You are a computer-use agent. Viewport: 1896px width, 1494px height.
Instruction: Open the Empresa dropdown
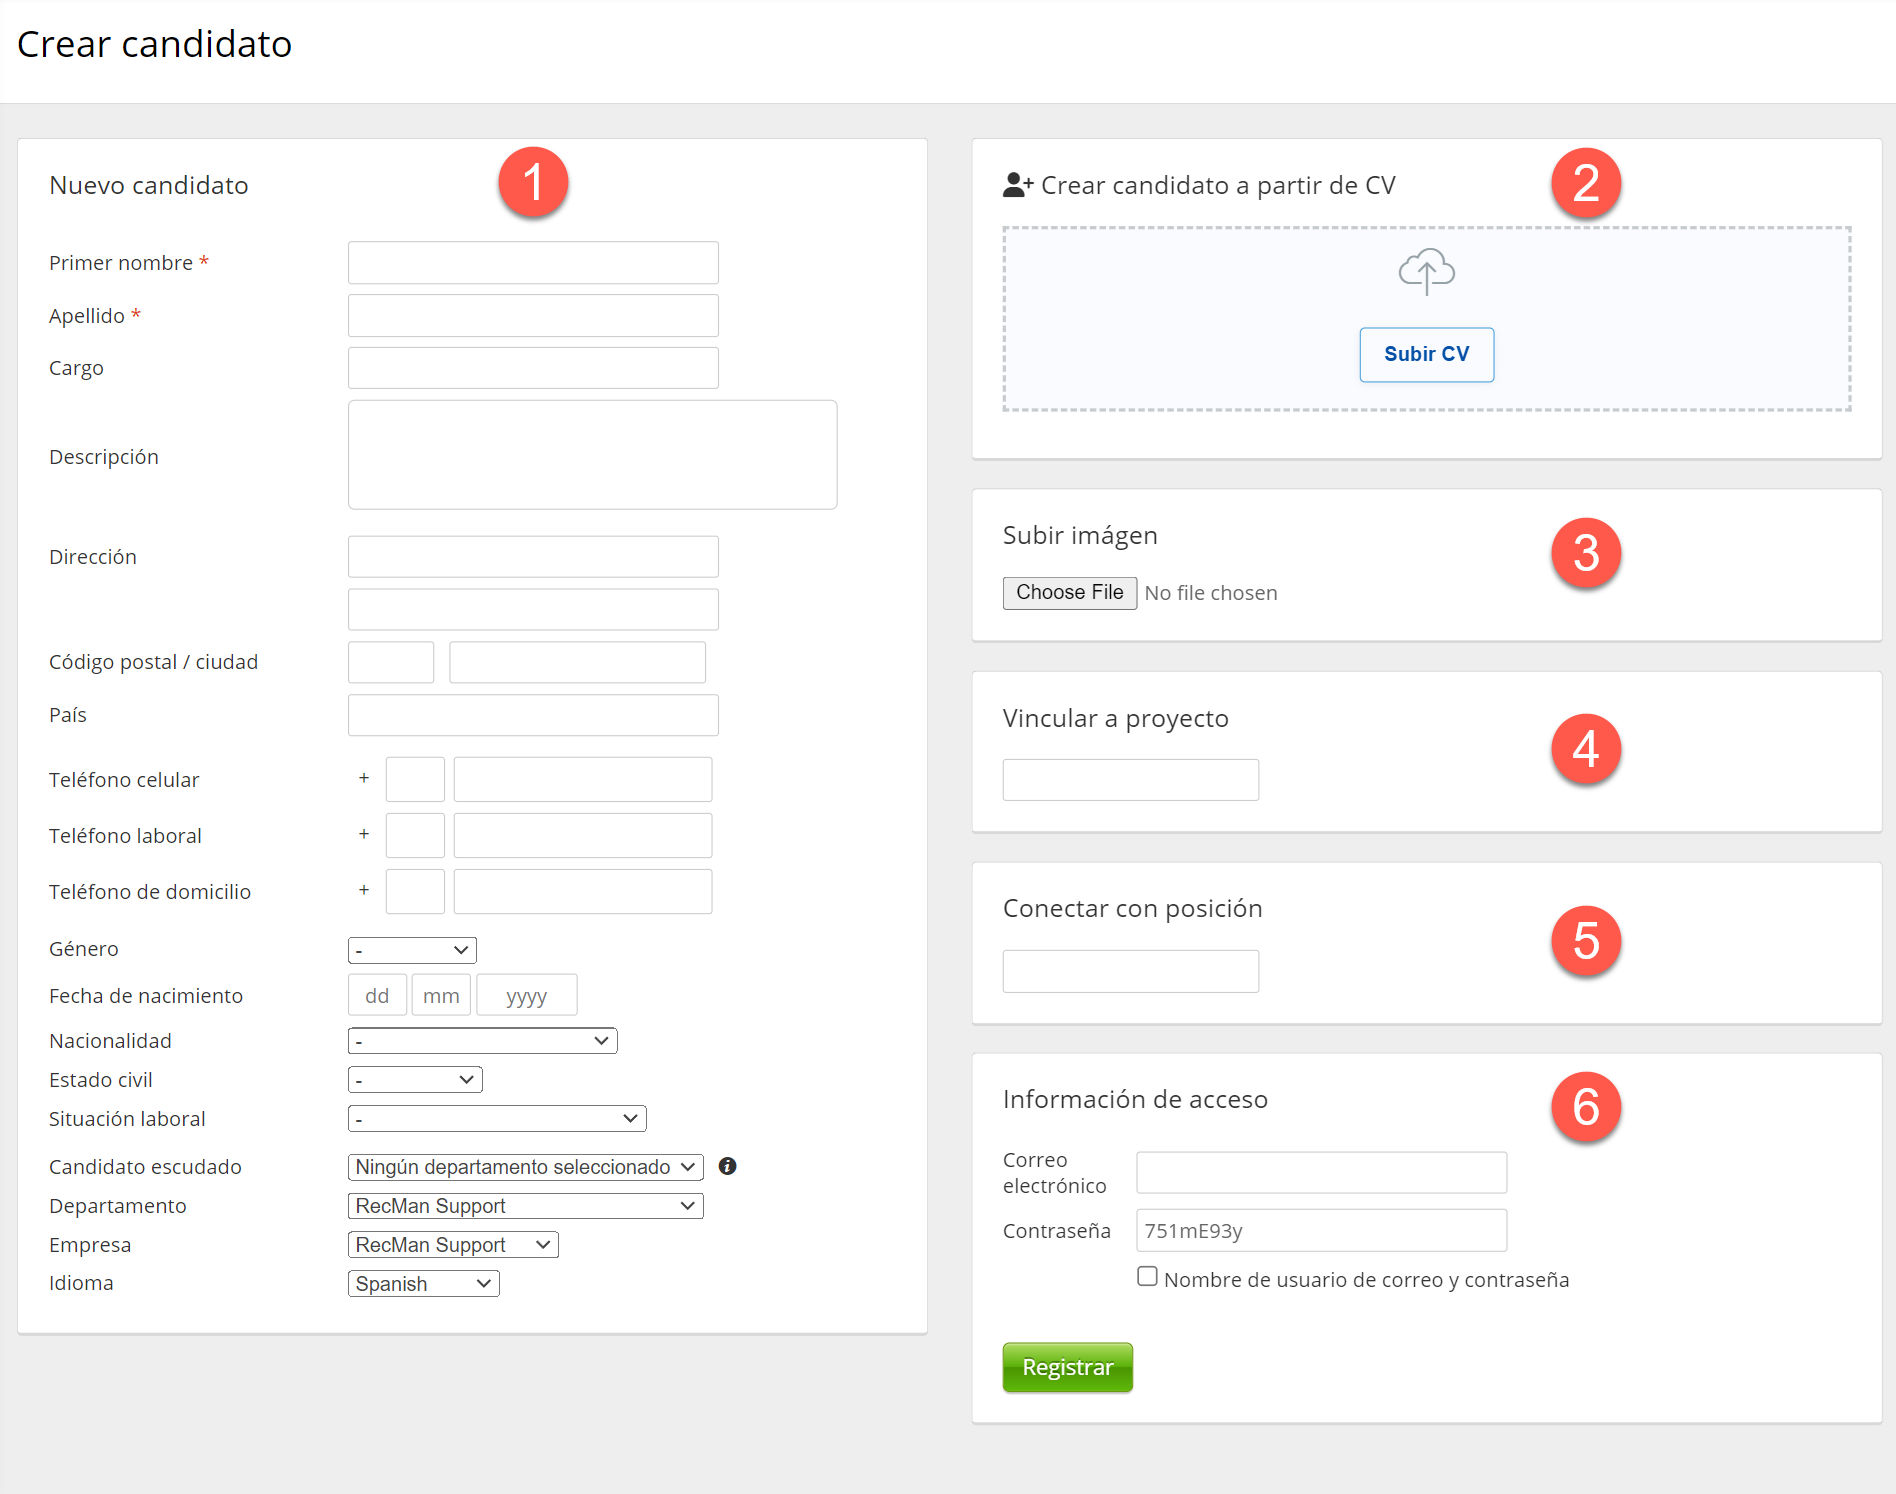(453, 1245)
